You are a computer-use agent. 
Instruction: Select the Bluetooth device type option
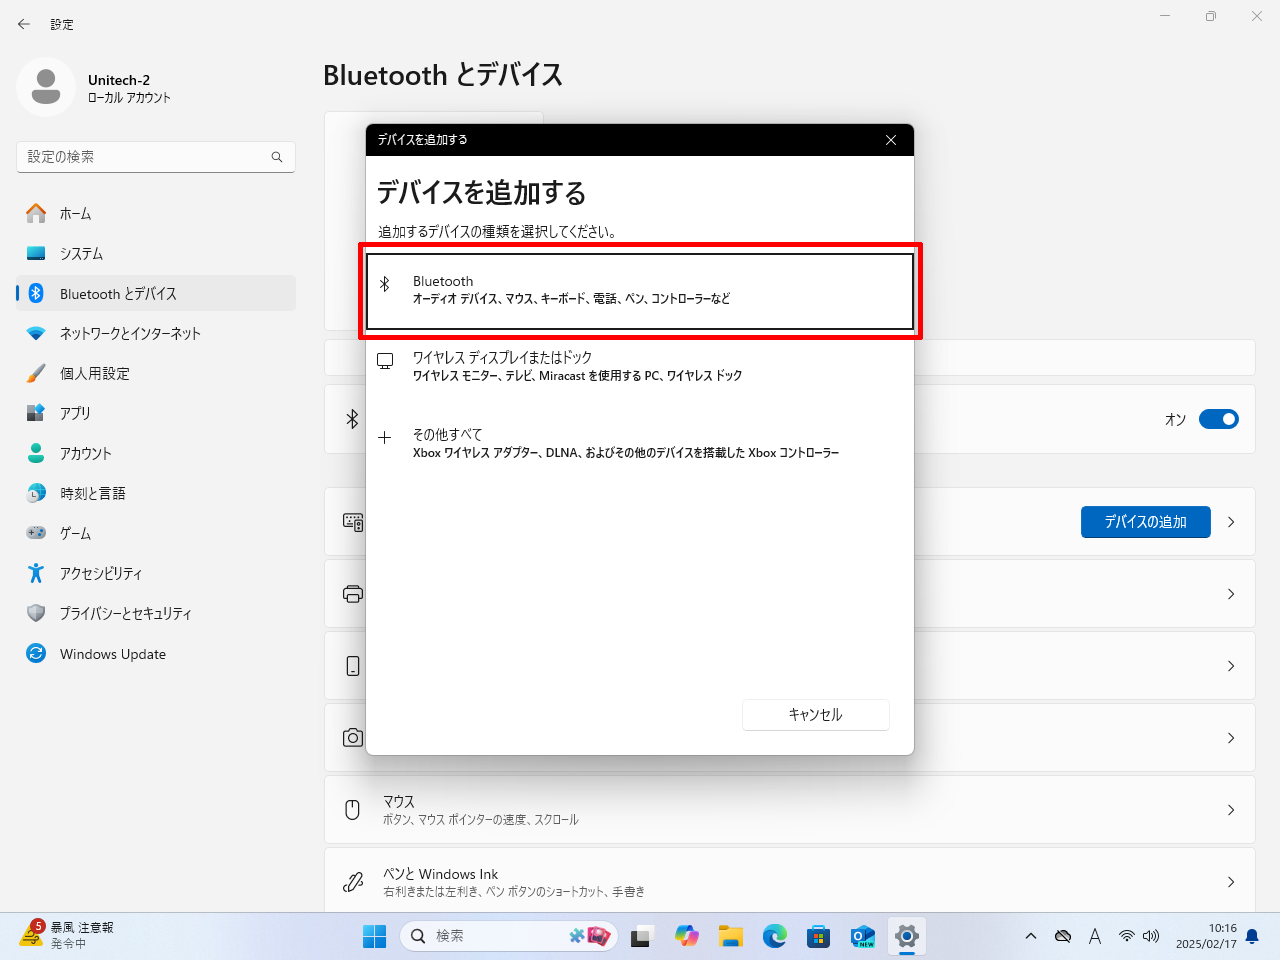pyautogui.click(x=640, y=290)
